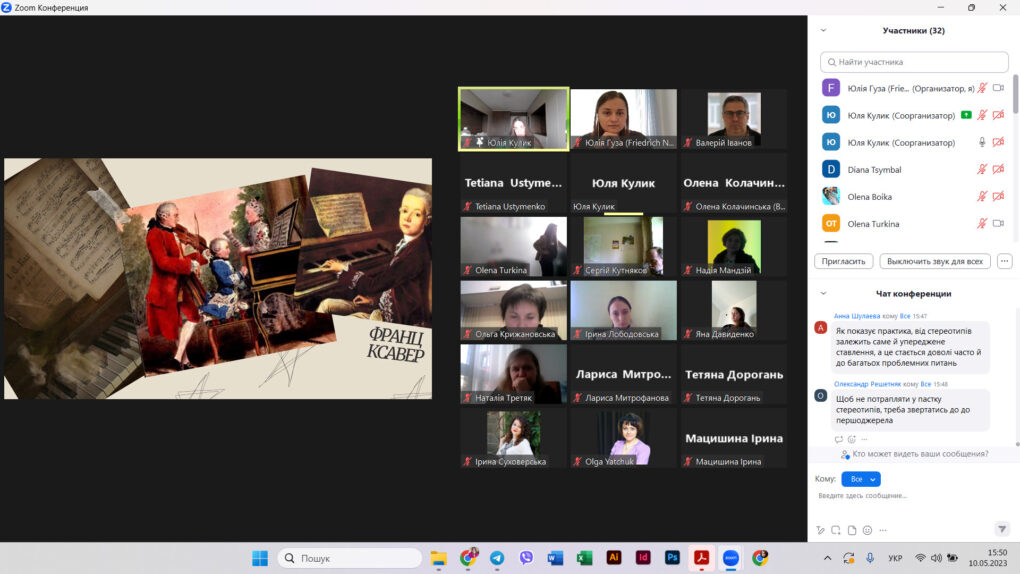Image resolution: width=1020 pixels, height=574 pixels.
Task: Open more options under Олександр Решетняк's message
Action: [864, 439]
